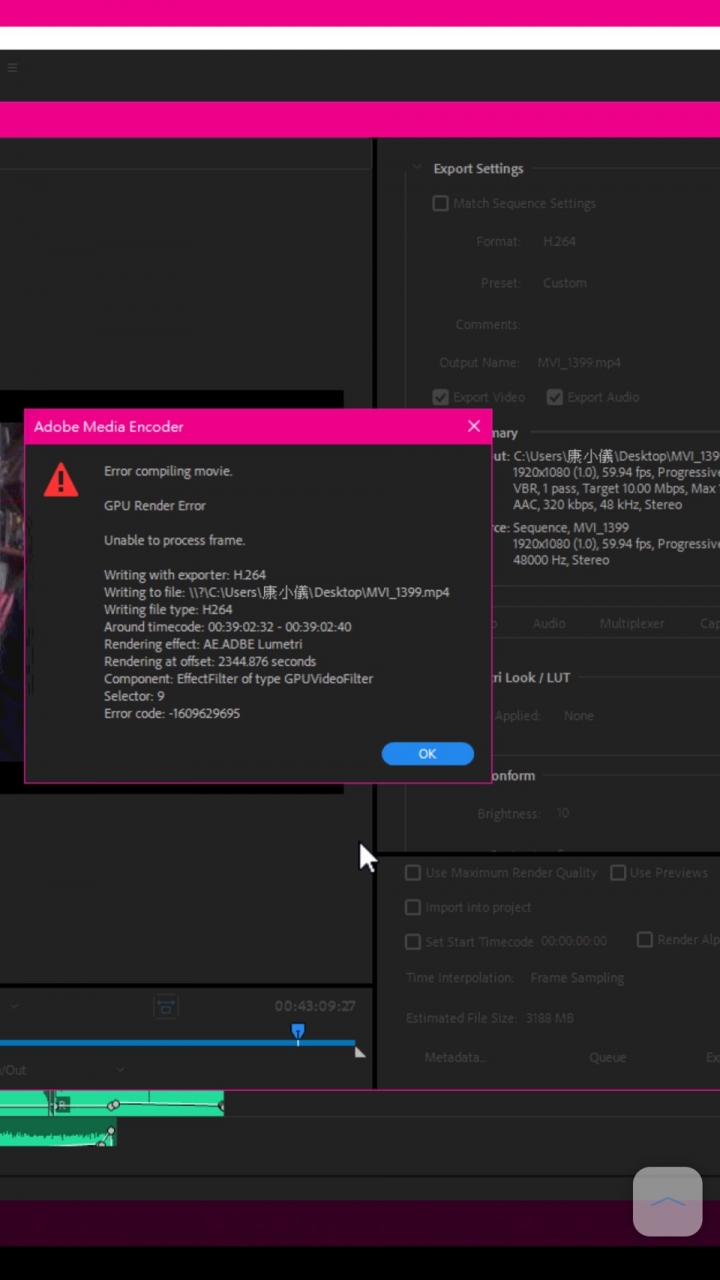Image resolution: width=720 pixels, height=1280 pixels.
Task: Click 'Estimated File Size: 3188 MB' text
Action: (x=490, y=1018)
